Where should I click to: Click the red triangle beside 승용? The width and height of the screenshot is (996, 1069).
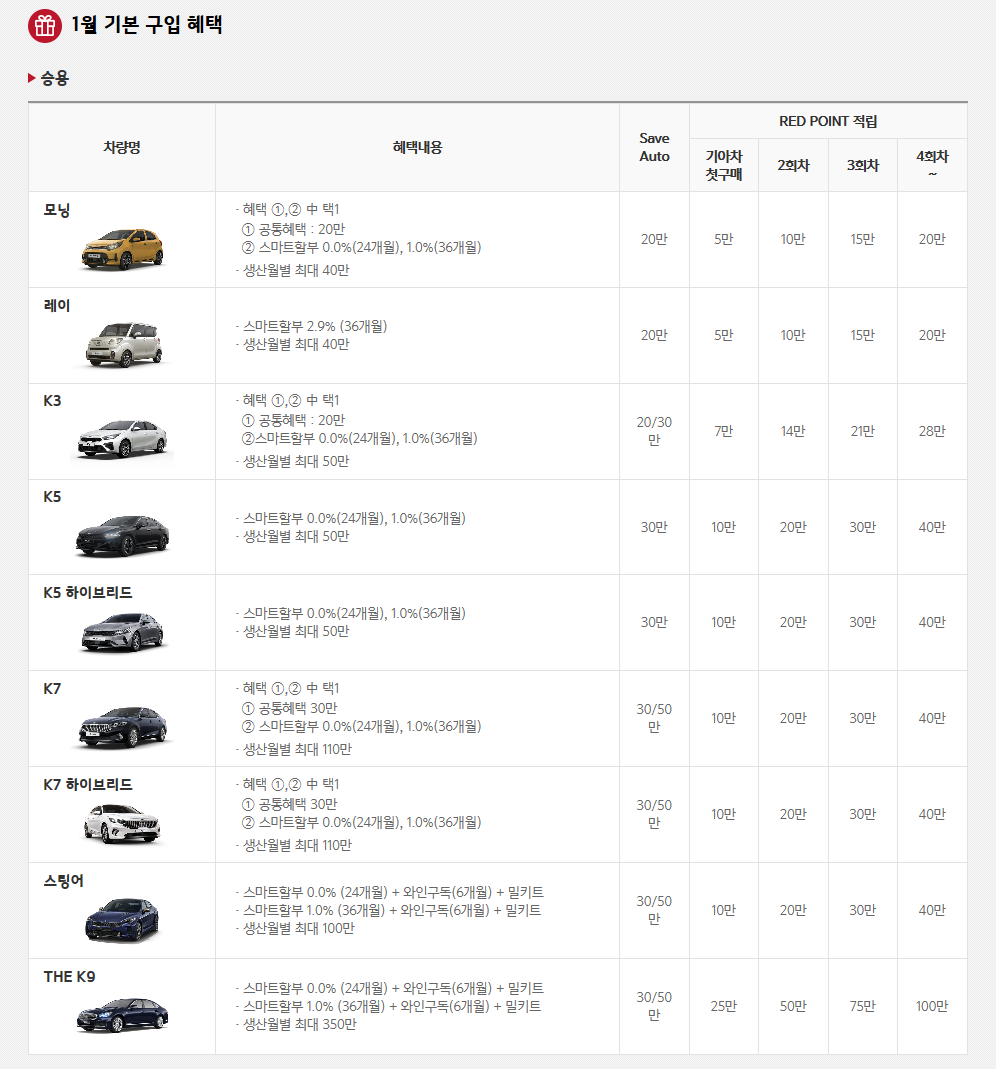tap(31, 78)
